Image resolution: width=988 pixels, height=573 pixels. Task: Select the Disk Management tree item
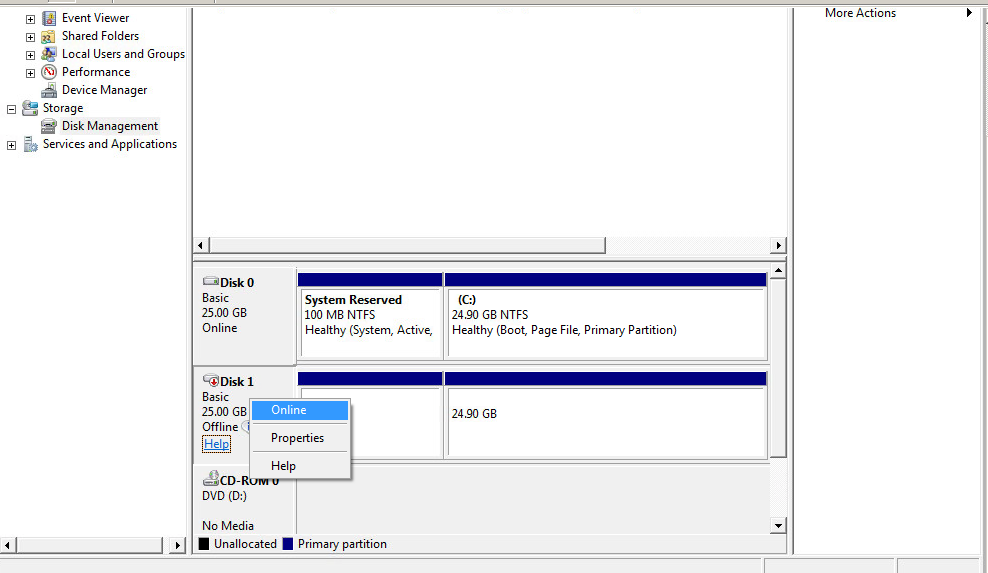tap(109, 126)
